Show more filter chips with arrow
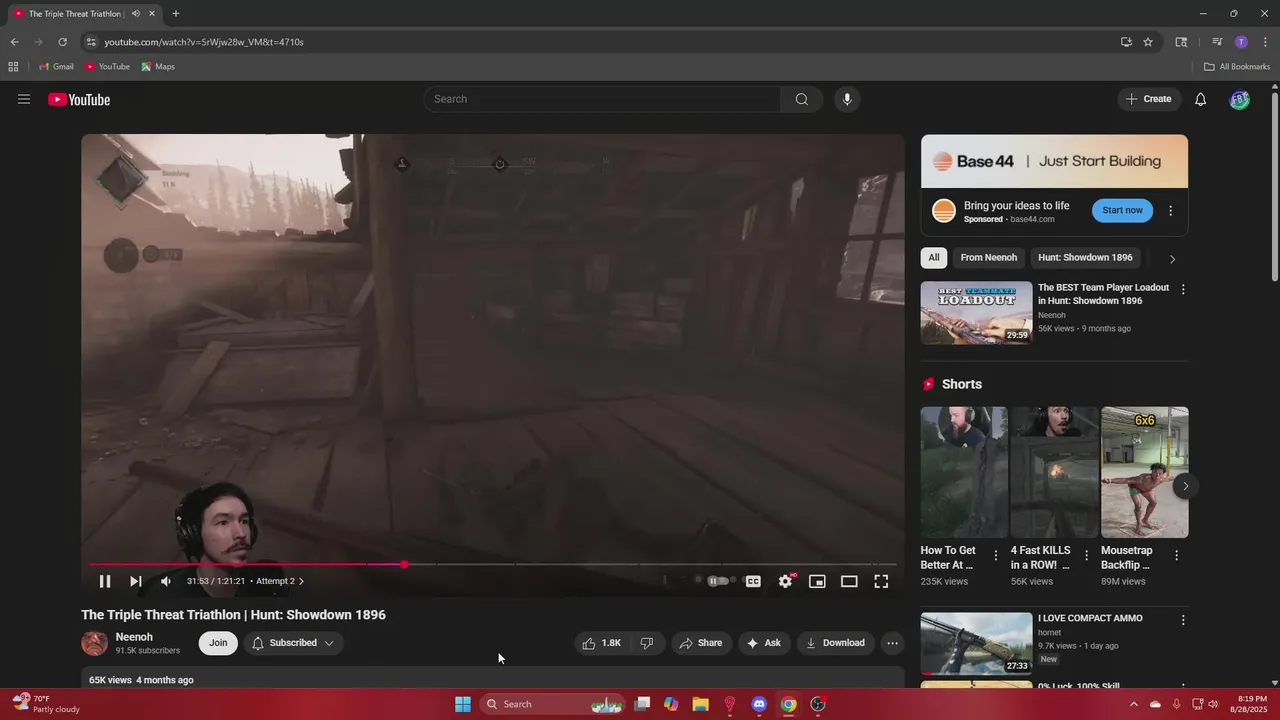Image resolution: width=1280 pixels, height=720 pixels. tap(1172, 259)
